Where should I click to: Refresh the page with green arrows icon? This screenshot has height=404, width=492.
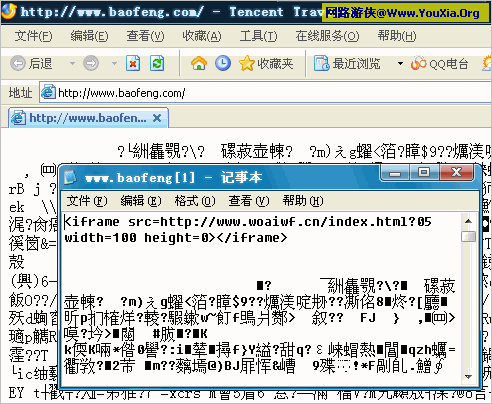pyautogui.click(x=157, y=63)
